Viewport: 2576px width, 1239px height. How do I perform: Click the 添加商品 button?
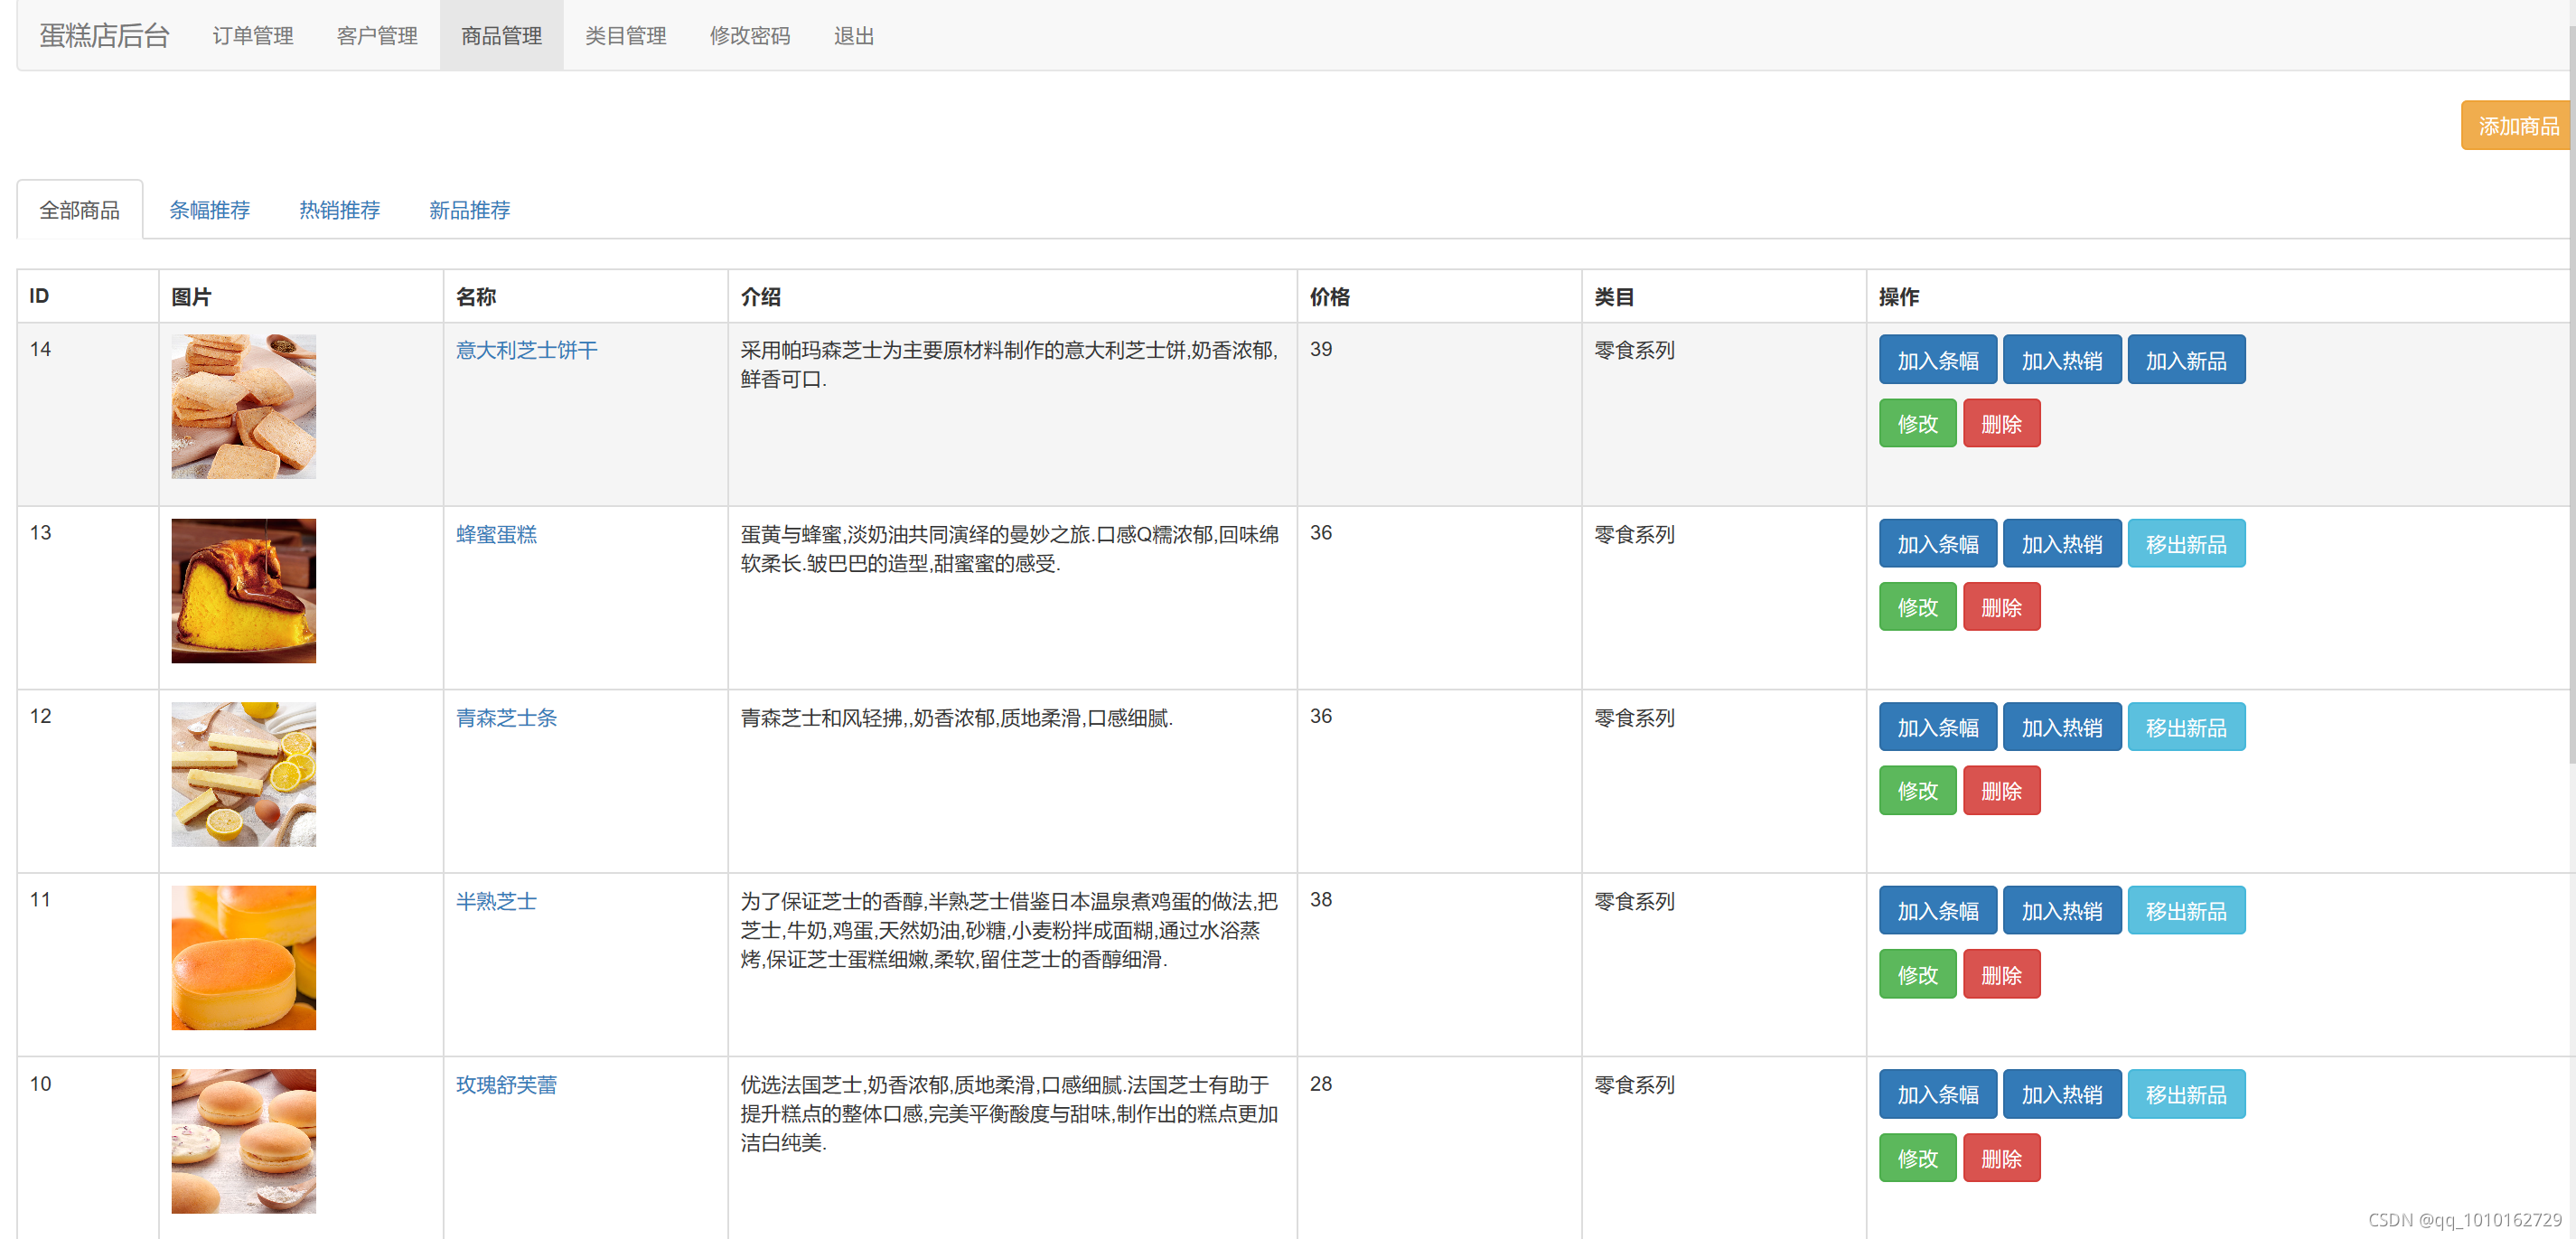(x=2517, y=126)
